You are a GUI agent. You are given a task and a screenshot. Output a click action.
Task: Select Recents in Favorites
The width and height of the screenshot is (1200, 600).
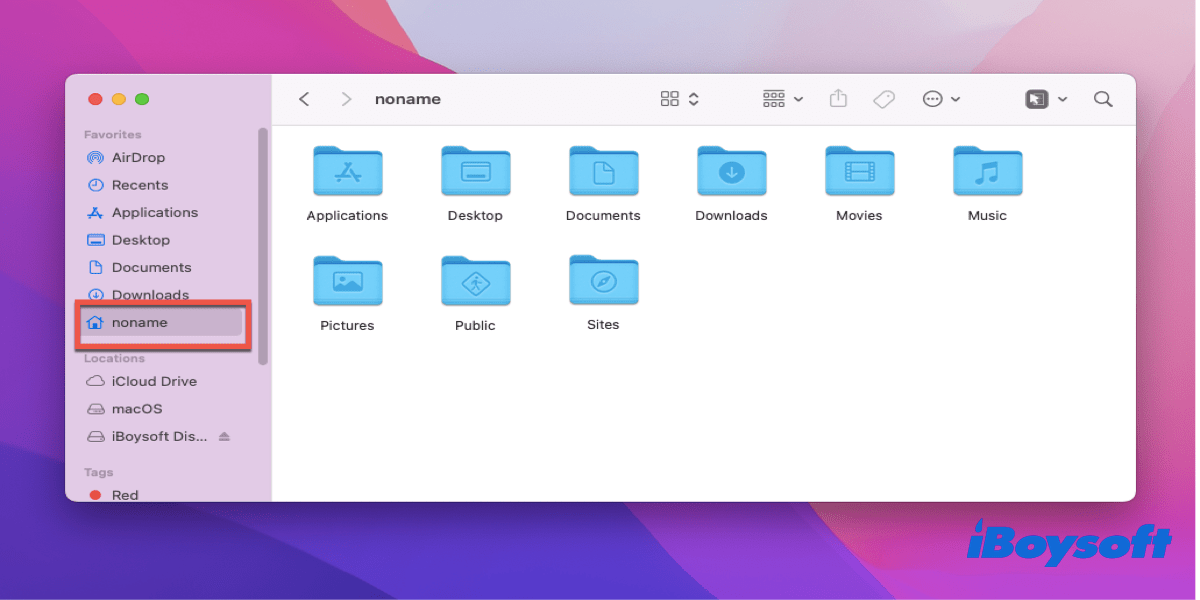pos(127,185)
